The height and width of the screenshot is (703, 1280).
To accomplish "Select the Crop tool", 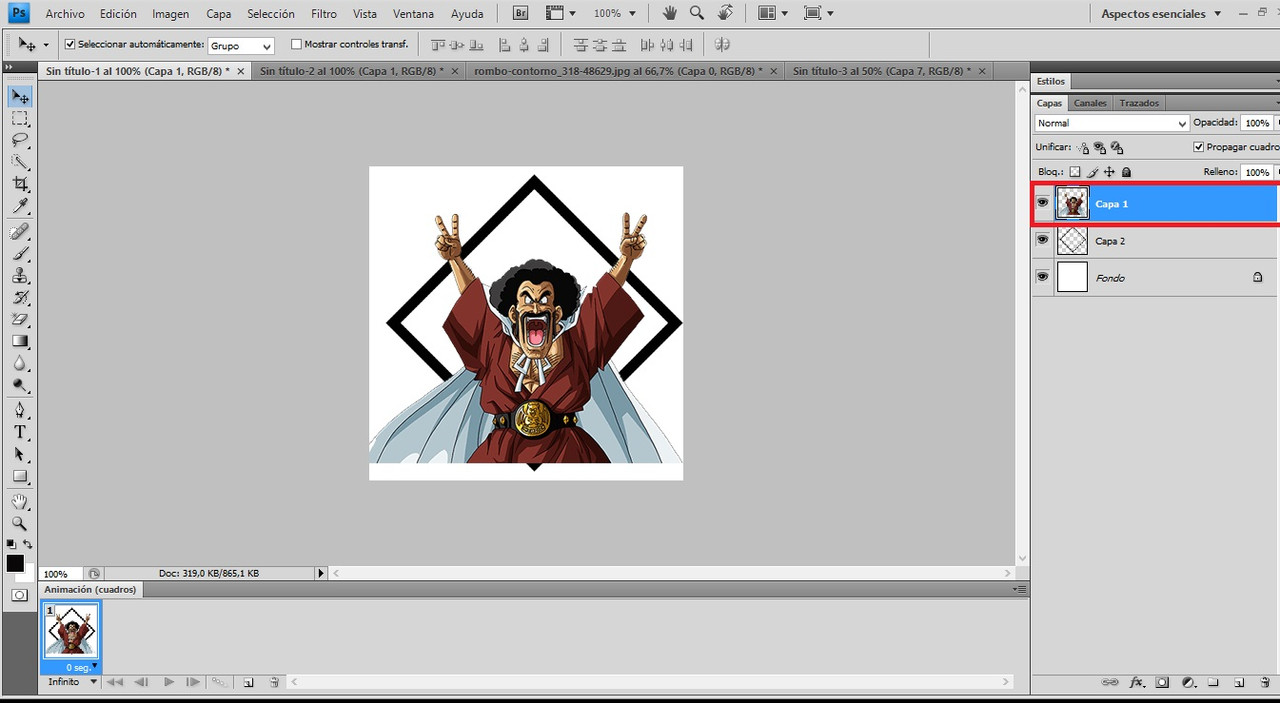I will pyautogui.click(x=20, y=184).
